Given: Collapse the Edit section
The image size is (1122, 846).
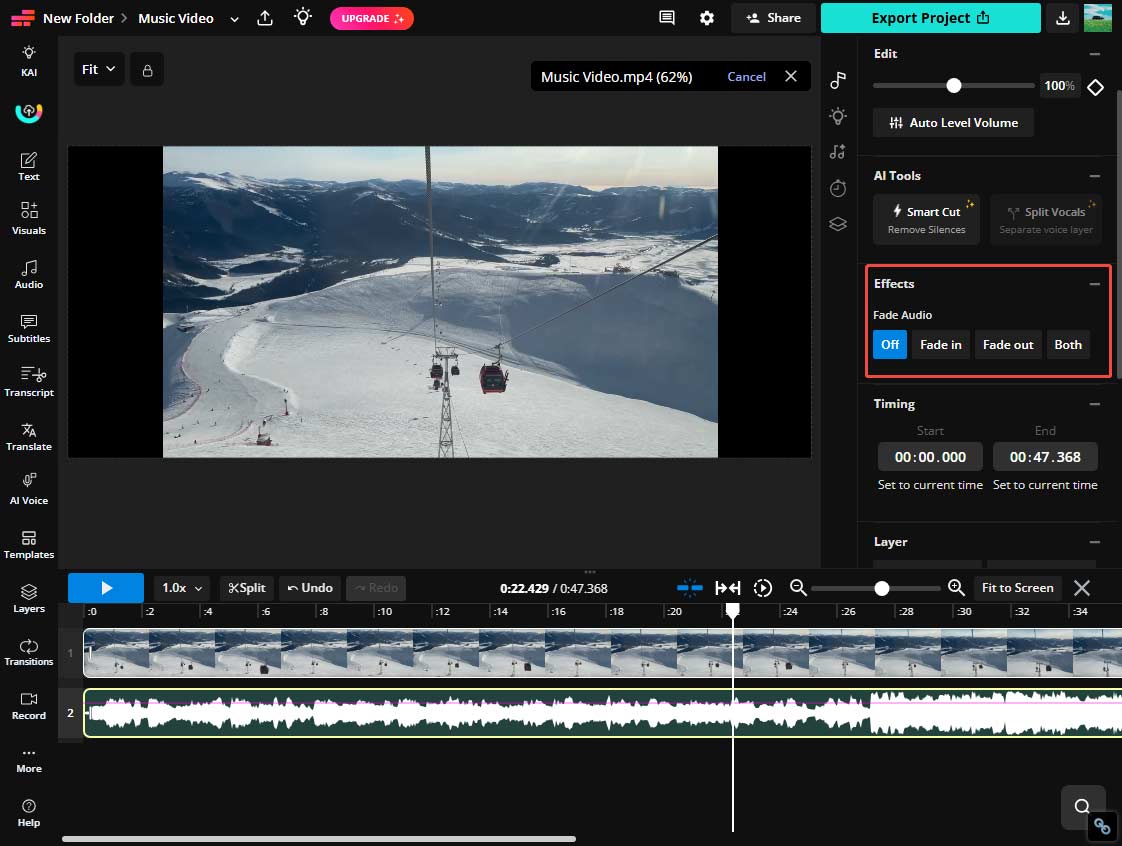Looking at the screenshot, I should (1094, 54).
